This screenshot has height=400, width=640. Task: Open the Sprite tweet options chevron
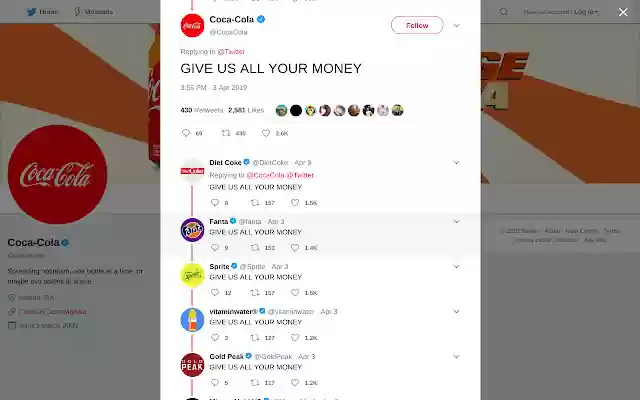[456, 267]
